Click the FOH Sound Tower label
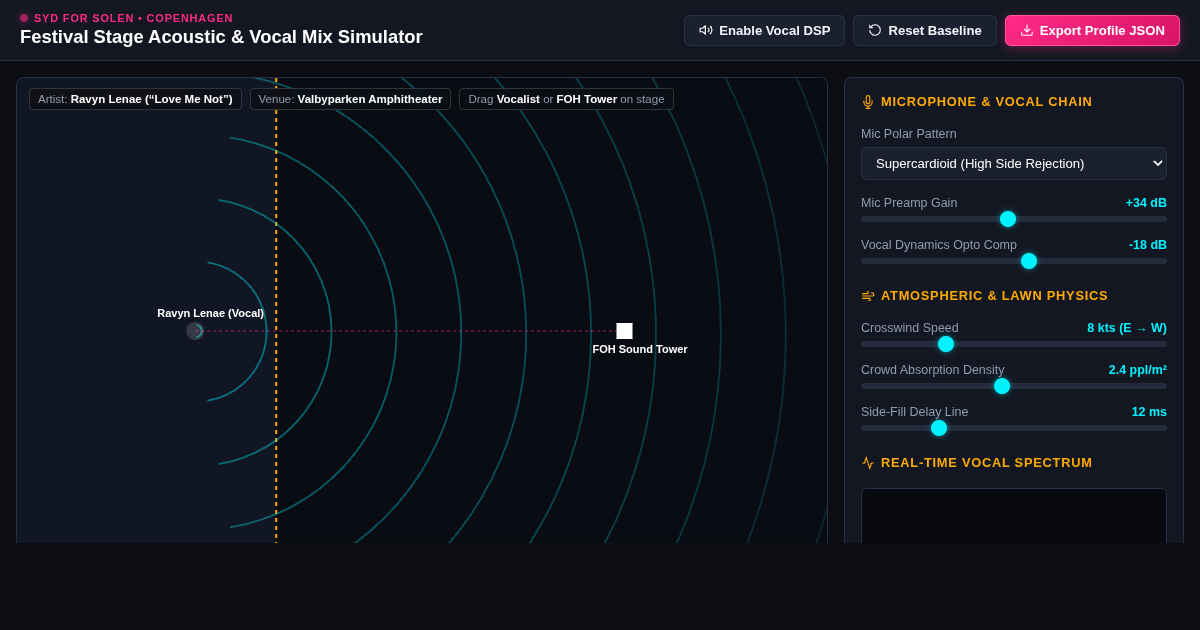Viewport: 1200px width, 630px height. click(x=640, y=349)
